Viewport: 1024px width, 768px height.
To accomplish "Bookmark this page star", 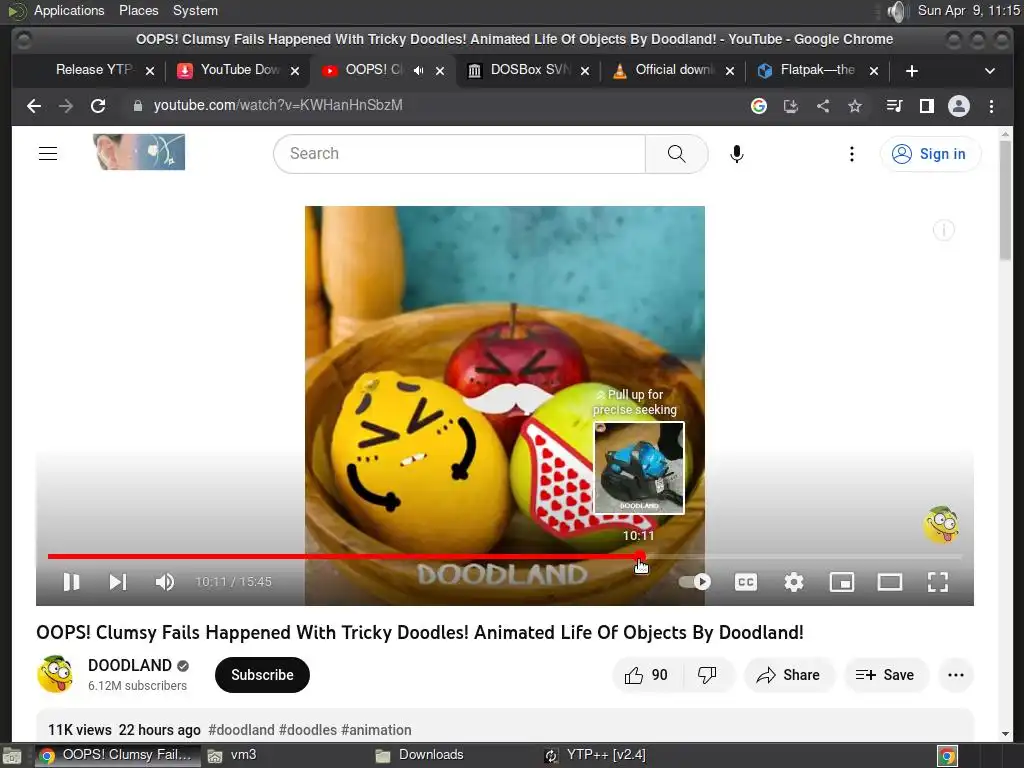I will click(x=855, y=106).
